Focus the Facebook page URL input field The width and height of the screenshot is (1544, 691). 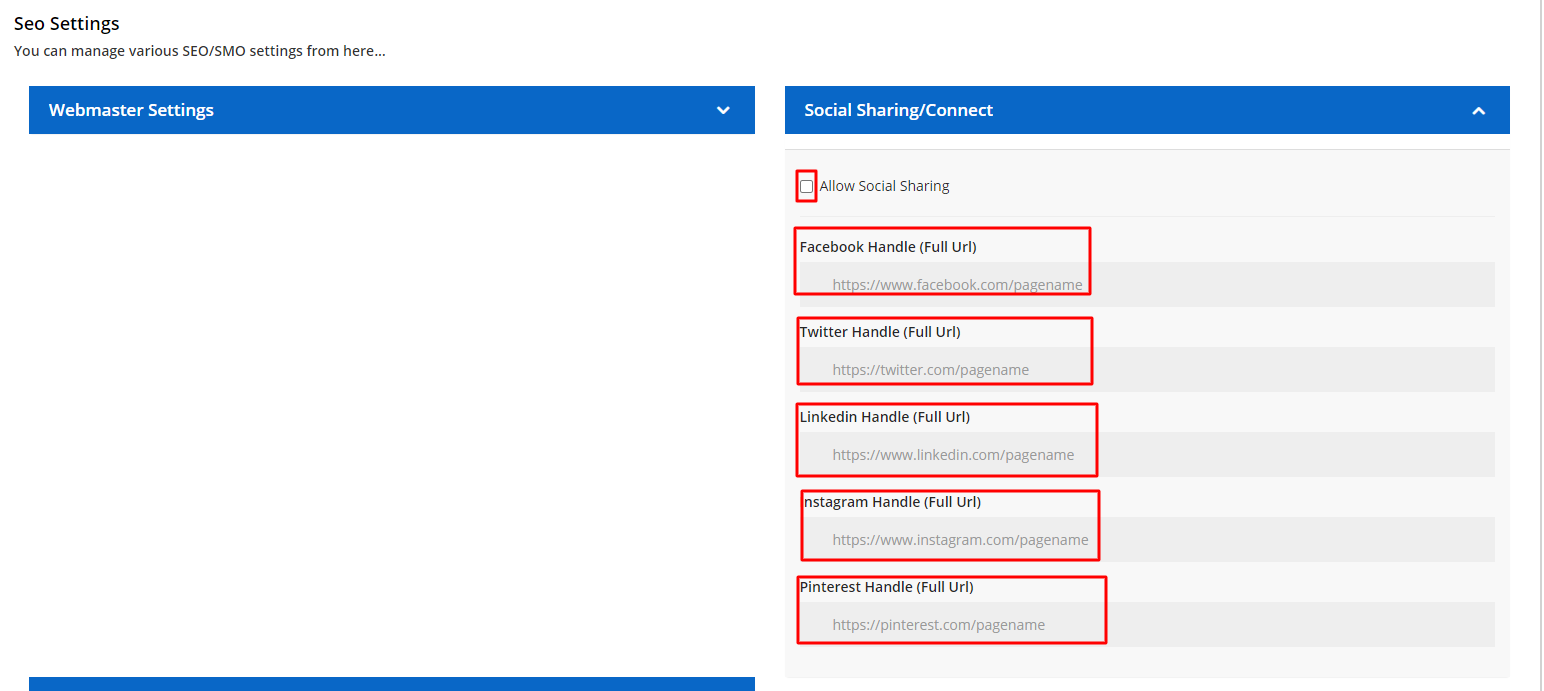(x=1146, y=285)
